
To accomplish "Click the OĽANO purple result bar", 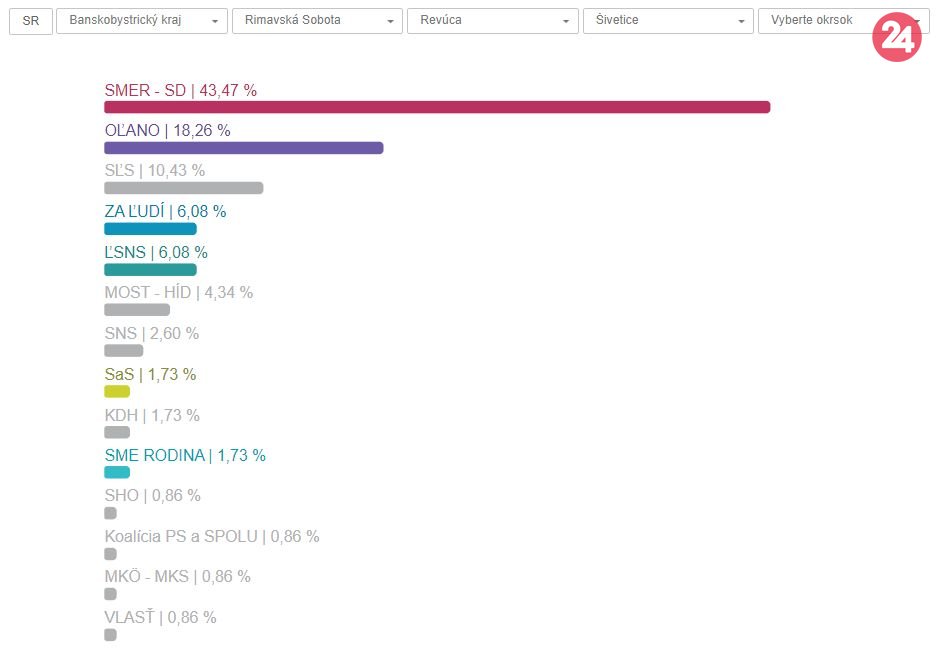I will [243, 148].
